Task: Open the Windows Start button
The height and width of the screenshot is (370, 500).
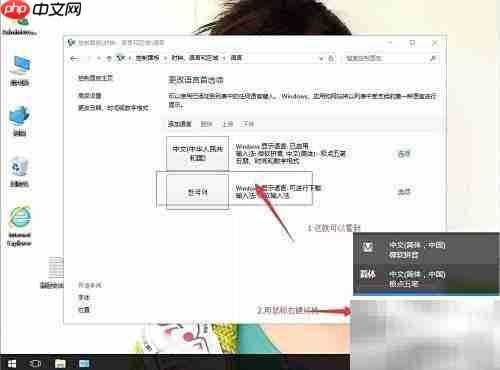Action: (x=11, y=363)
